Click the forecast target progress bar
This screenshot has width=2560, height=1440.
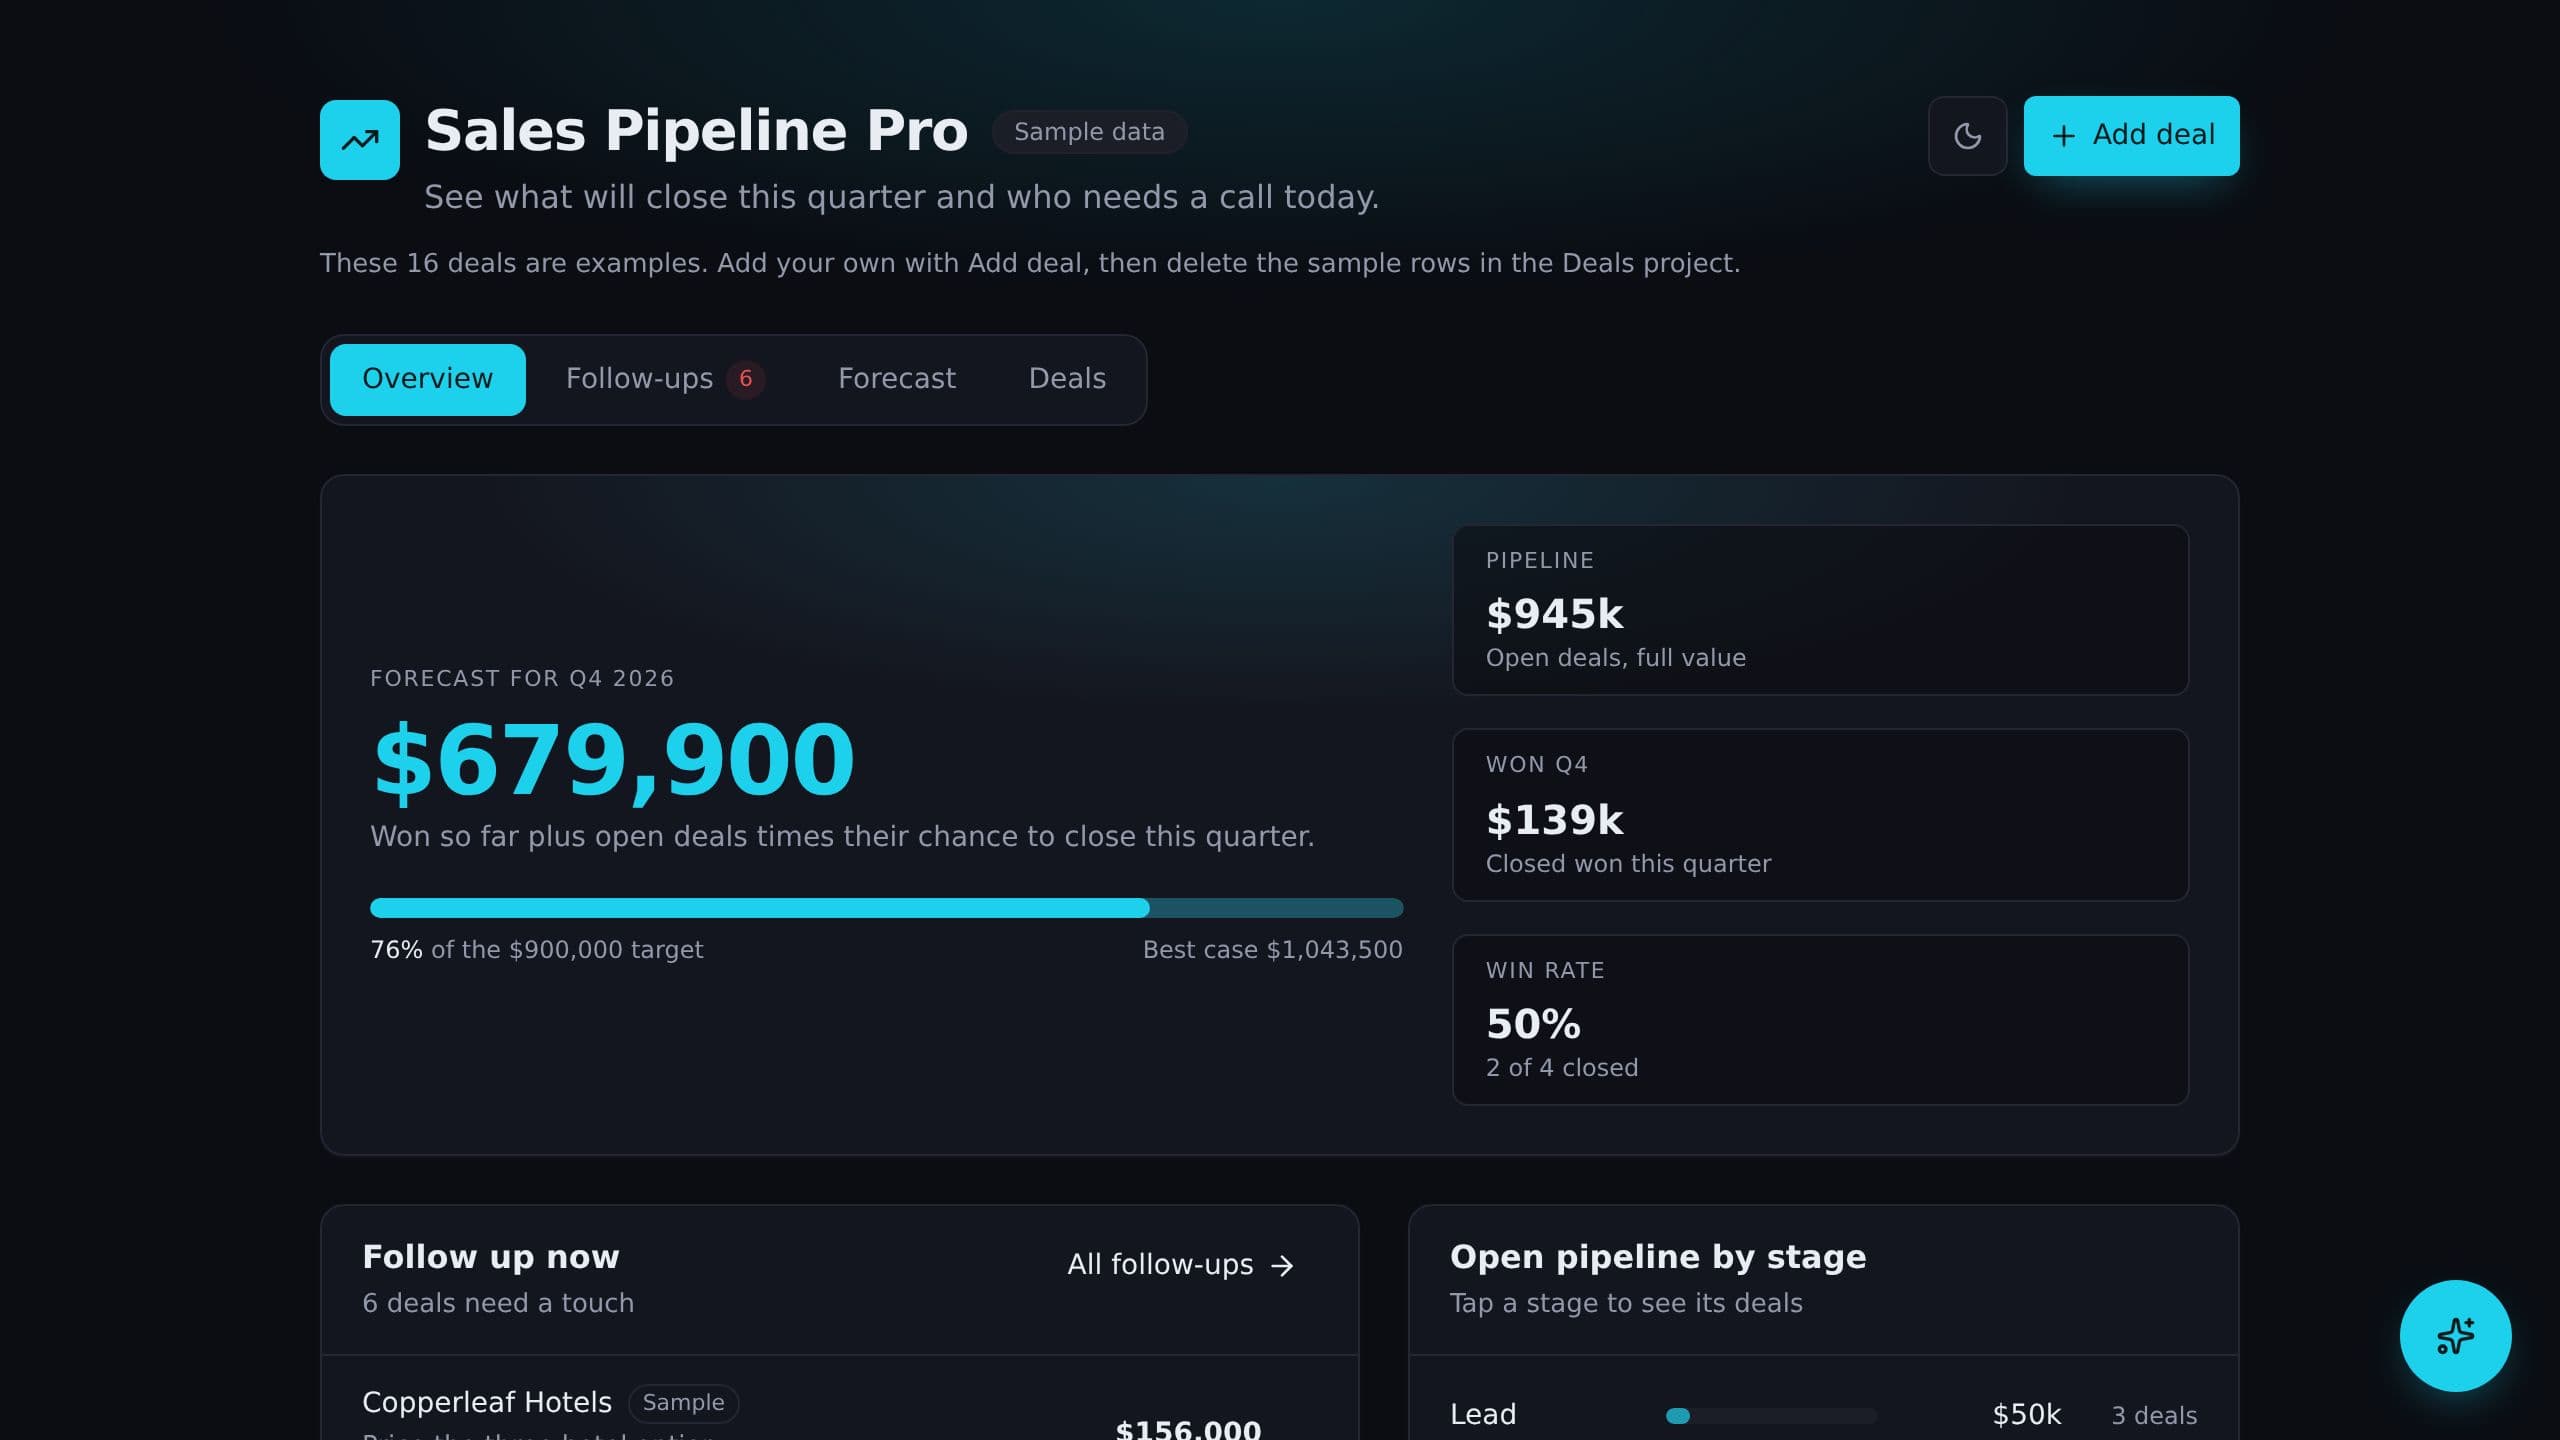[x=886, y=908]
